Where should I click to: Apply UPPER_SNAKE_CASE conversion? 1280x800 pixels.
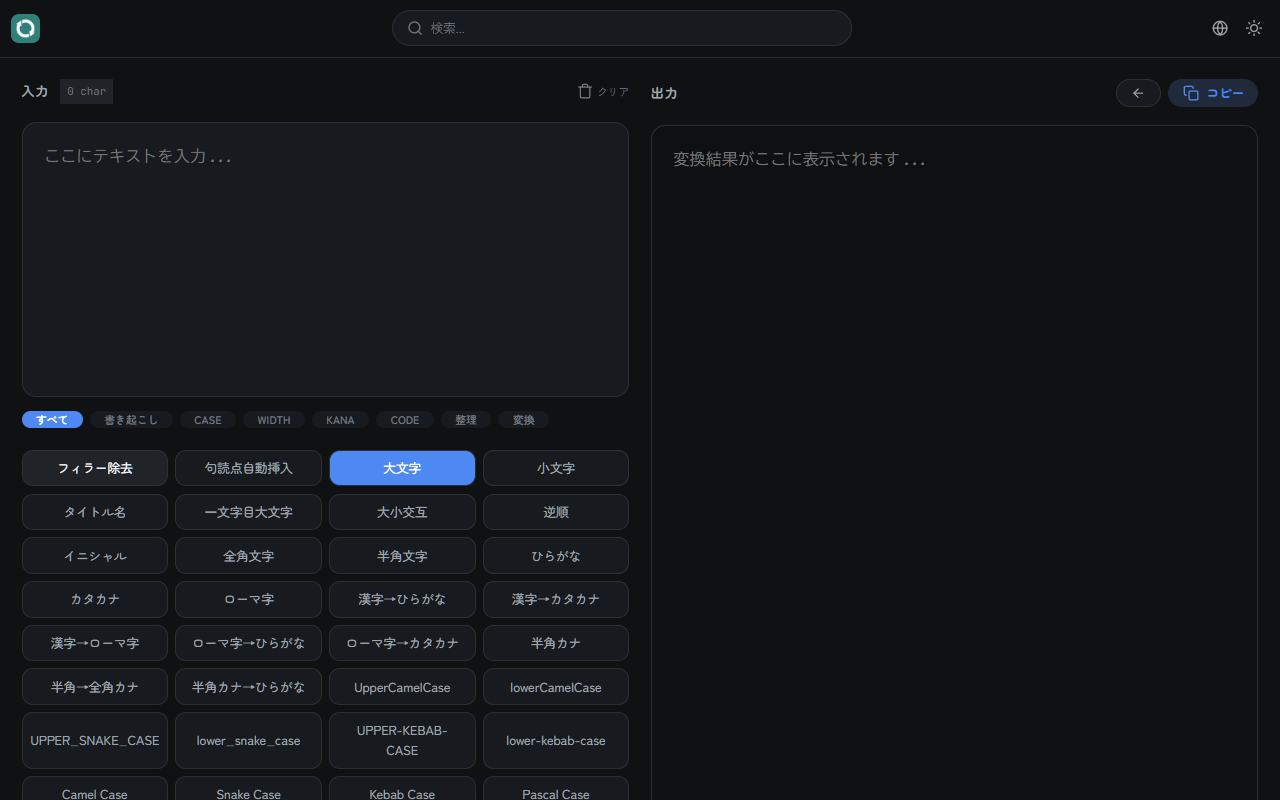click(95, 741)
